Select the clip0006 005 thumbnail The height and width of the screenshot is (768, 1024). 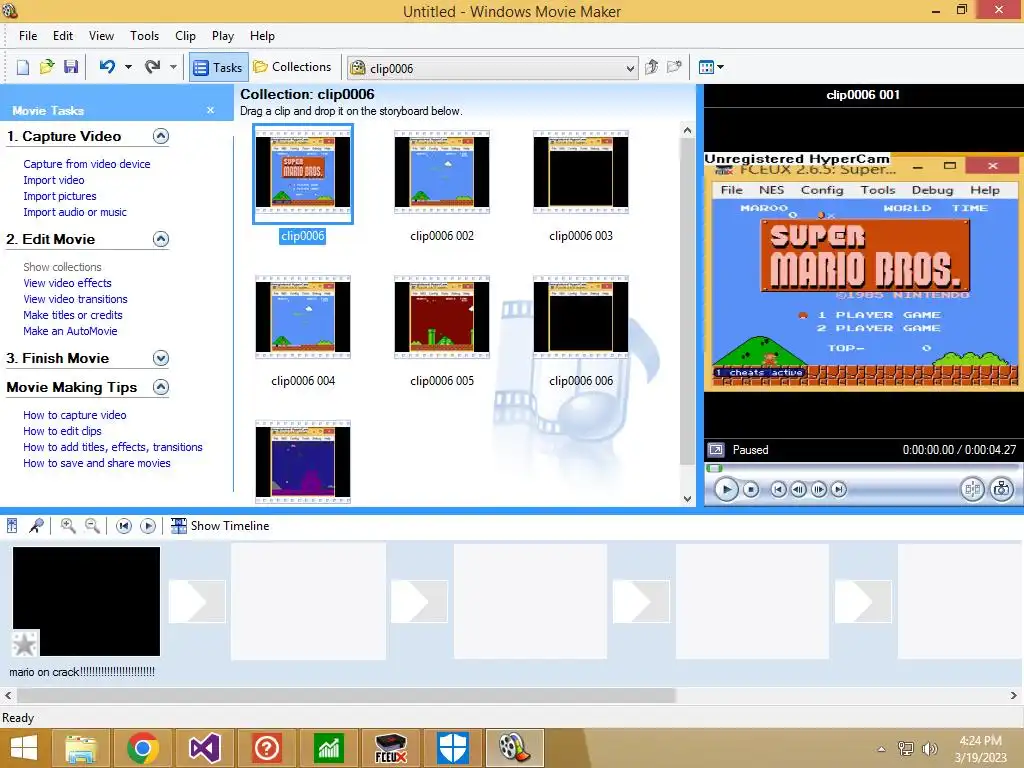coord(441,317)
